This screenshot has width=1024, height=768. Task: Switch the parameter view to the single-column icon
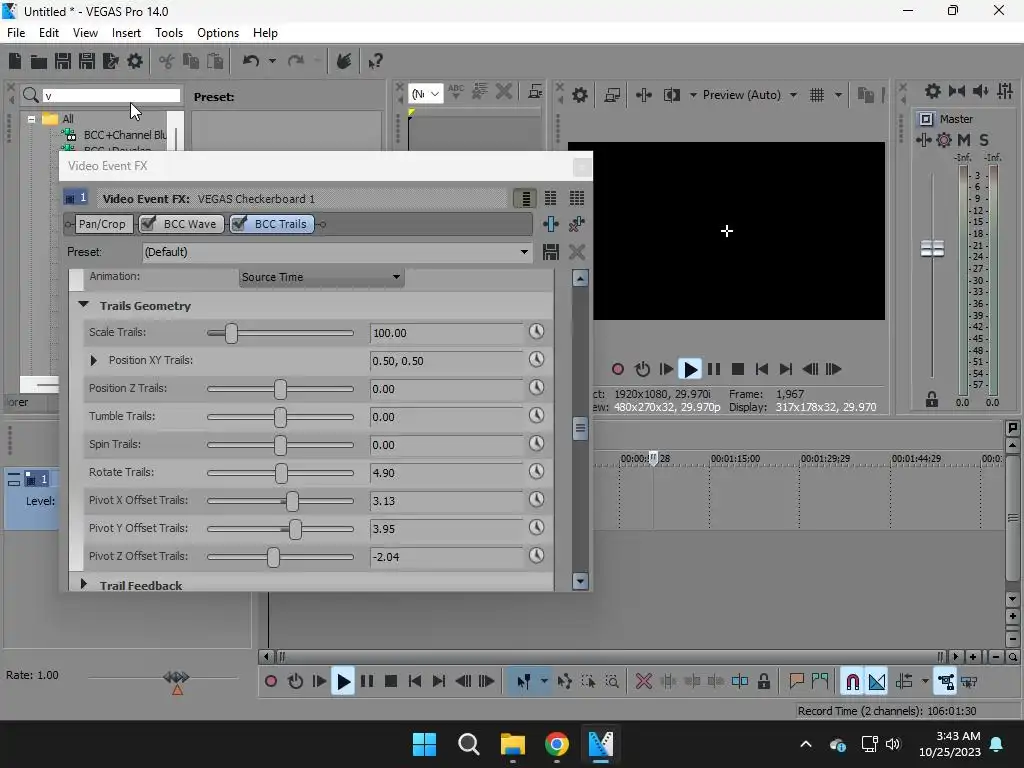525,199
